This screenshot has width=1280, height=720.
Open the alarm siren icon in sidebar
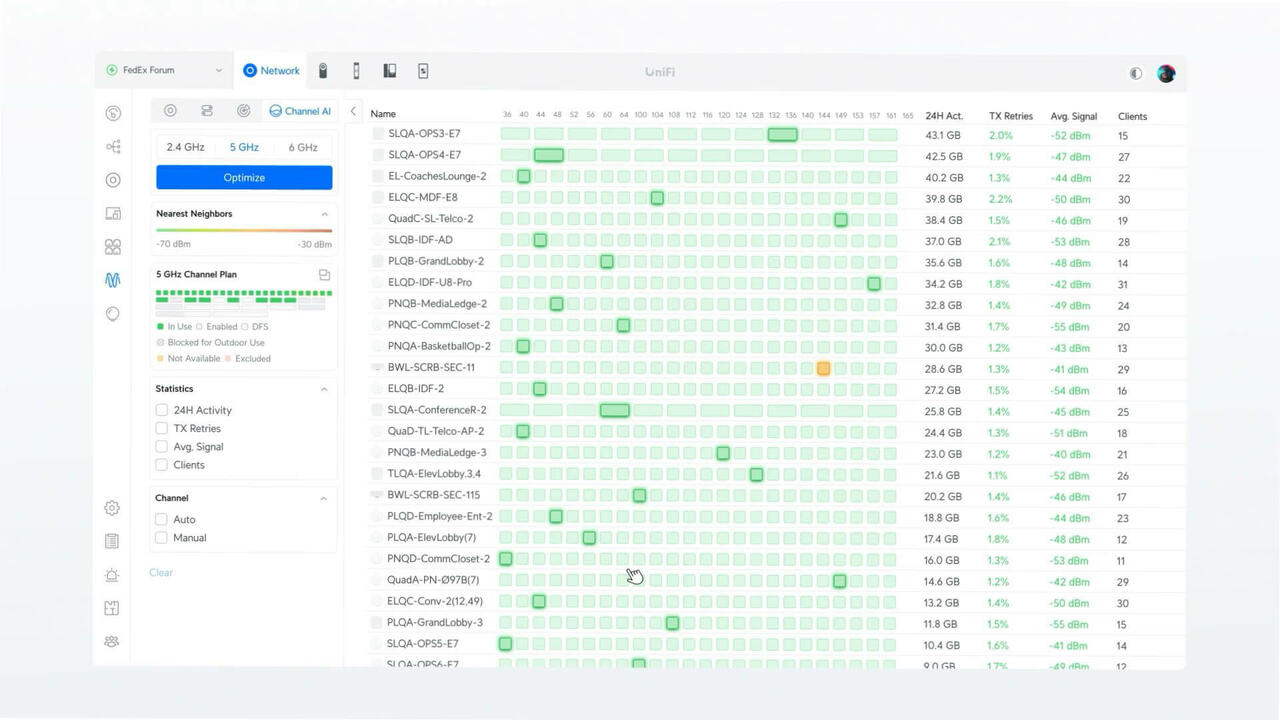(112, 575)
